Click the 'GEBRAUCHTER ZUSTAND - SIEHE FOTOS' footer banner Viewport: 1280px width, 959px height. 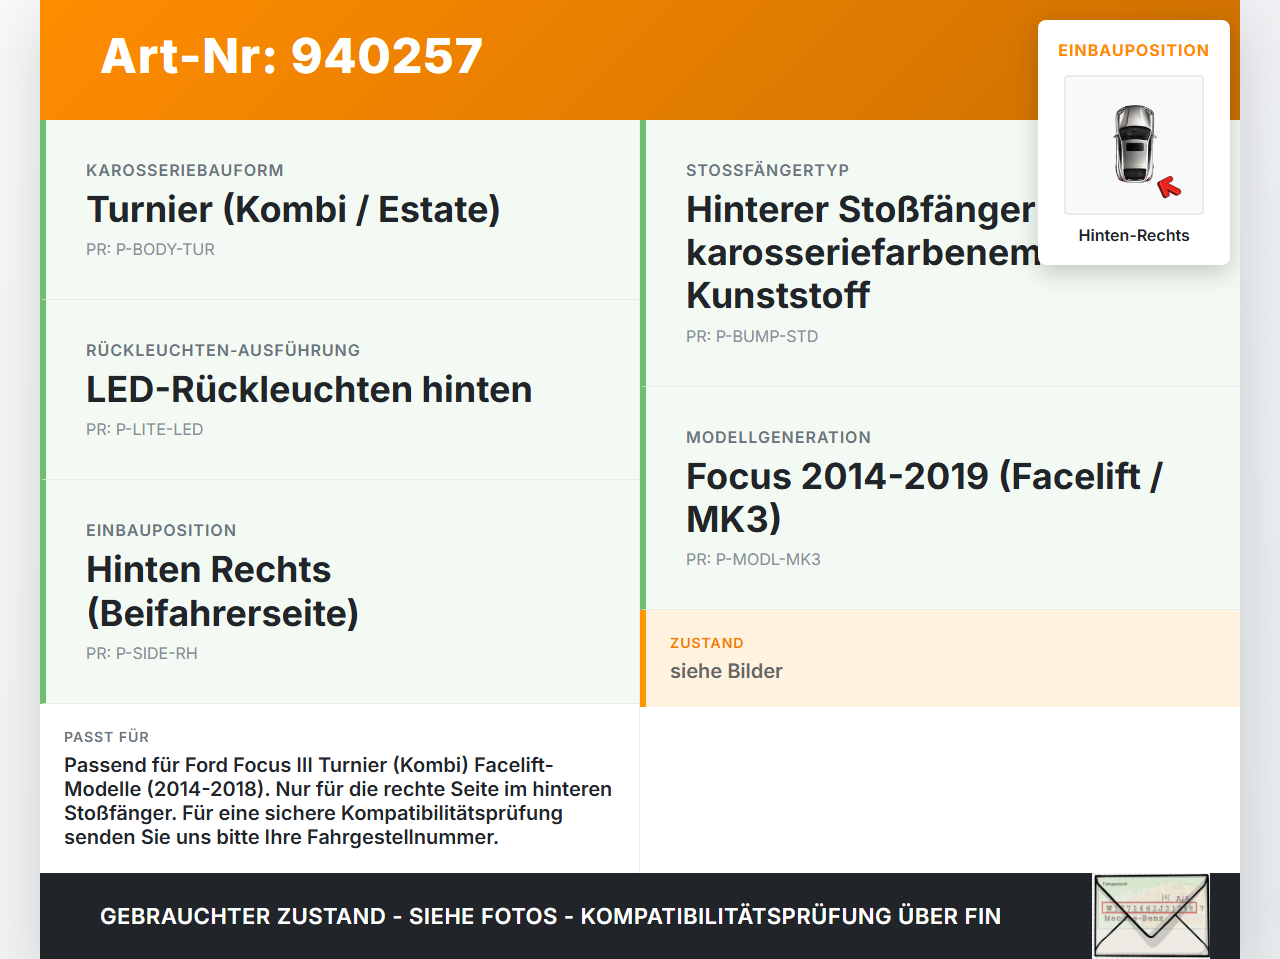click(x=550, y=916)
